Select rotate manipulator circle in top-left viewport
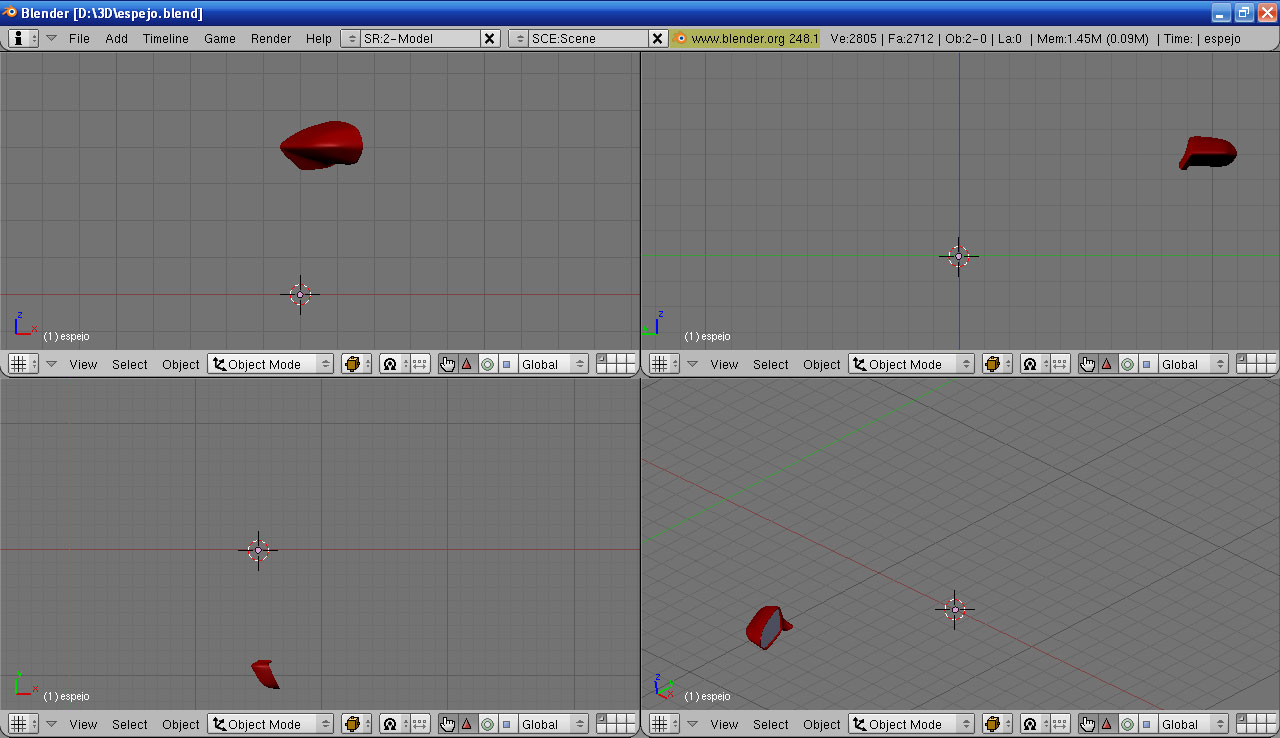The height and width of the screenshot is (738, 1280). (x=487, y=364)
